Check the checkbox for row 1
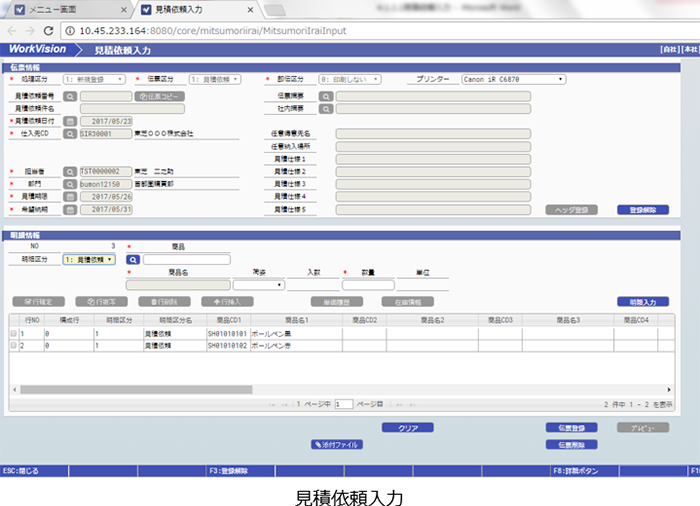Image resolution: width=700 pixels, height=506 pixels. pos(13,334)
